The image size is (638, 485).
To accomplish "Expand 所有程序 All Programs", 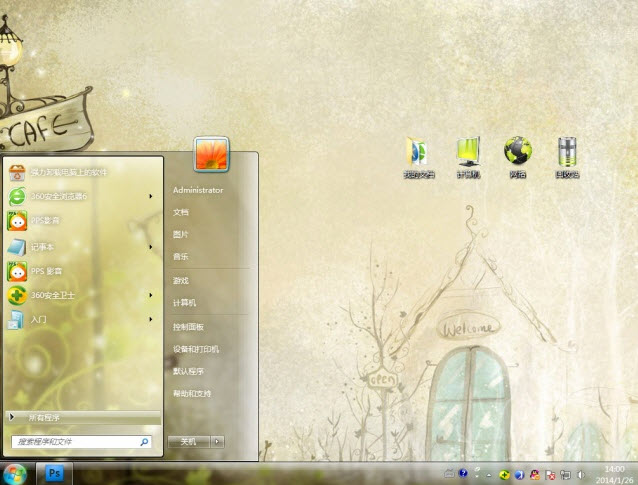I will click(x=83, y=417).
